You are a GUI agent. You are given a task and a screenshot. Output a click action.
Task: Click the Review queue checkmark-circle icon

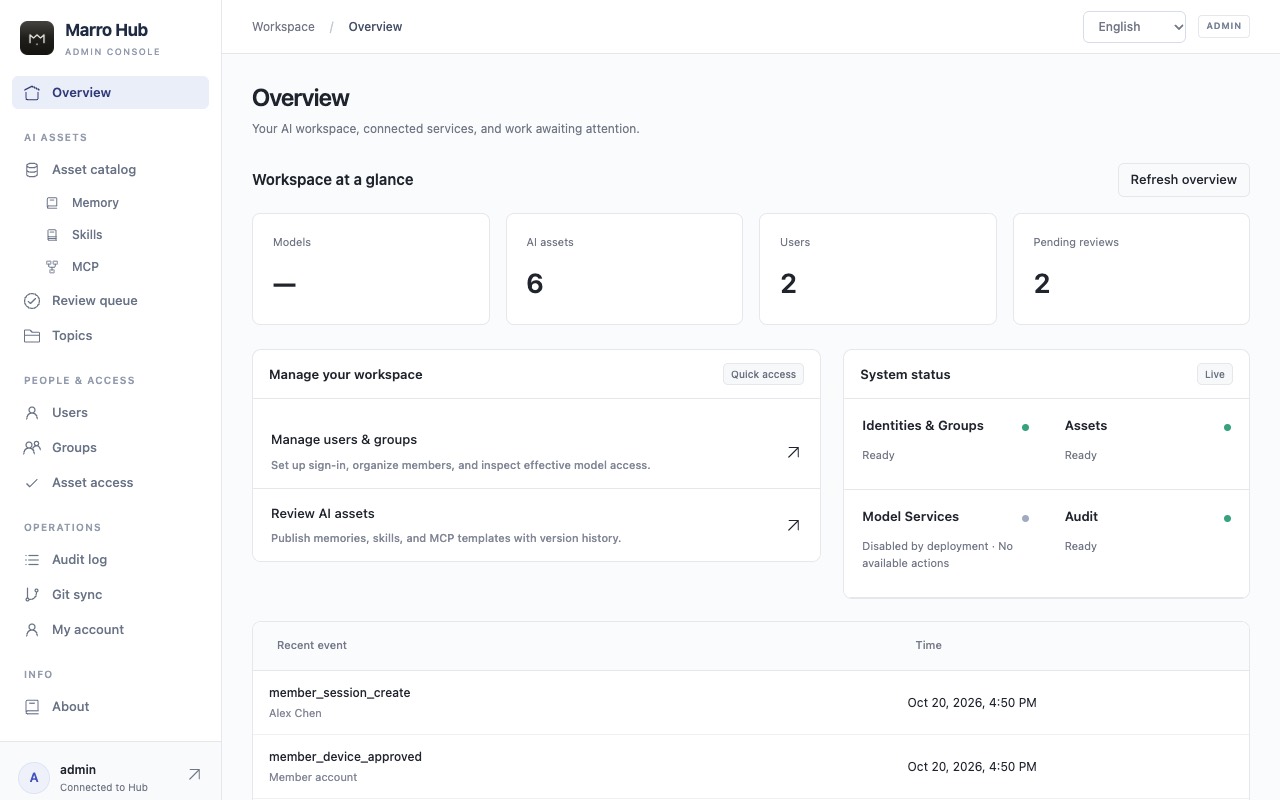(32, 301)
